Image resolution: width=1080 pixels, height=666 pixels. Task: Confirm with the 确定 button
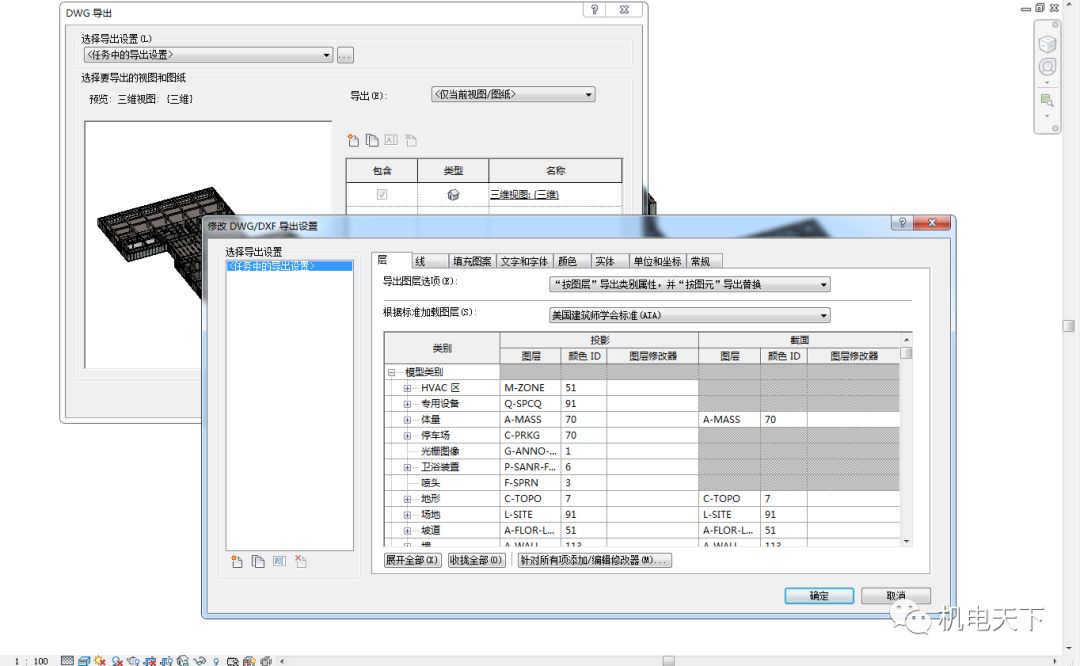(x=819, y=596)
